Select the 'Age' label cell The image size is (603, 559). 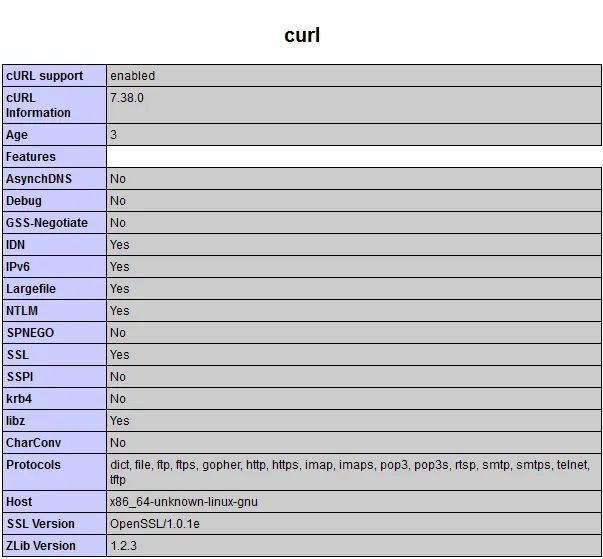55,135
